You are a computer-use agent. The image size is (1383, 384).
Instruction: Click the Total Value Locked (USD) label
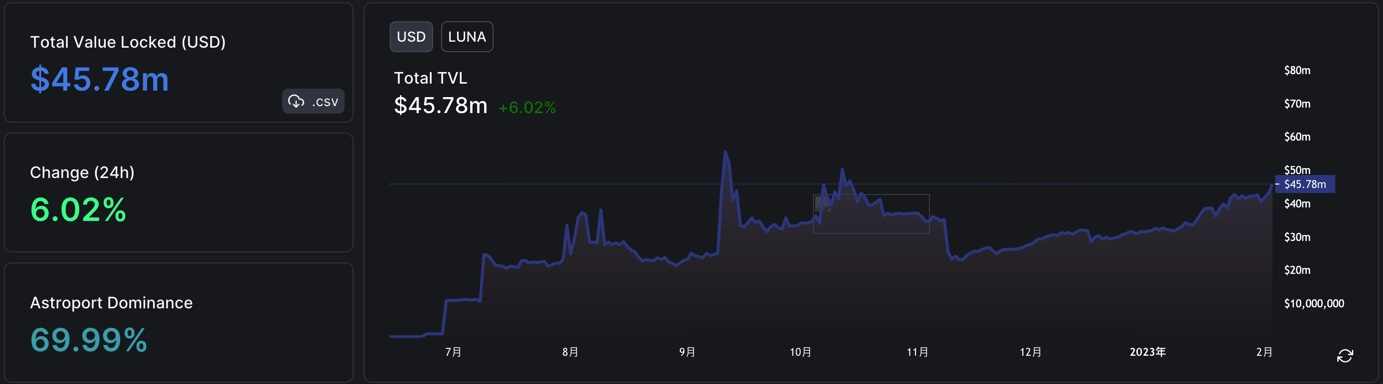[128, 42]
